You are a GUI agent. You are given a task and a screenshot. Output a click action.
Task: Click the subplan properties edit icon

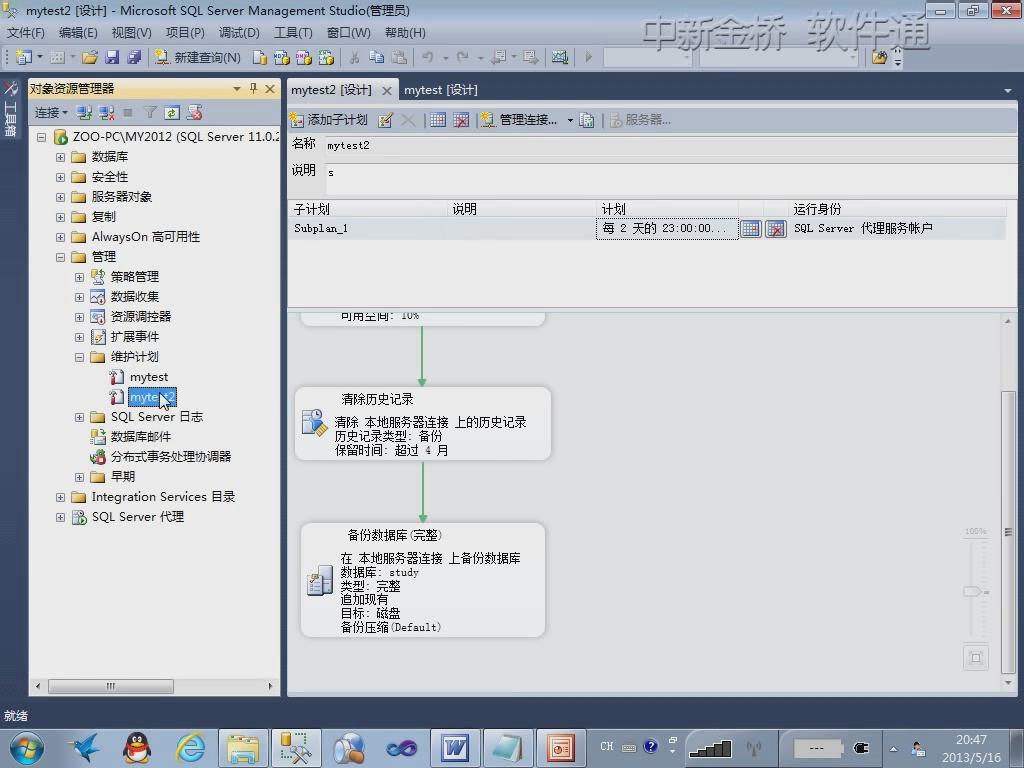pyautogui.click(x=385, y=120)
